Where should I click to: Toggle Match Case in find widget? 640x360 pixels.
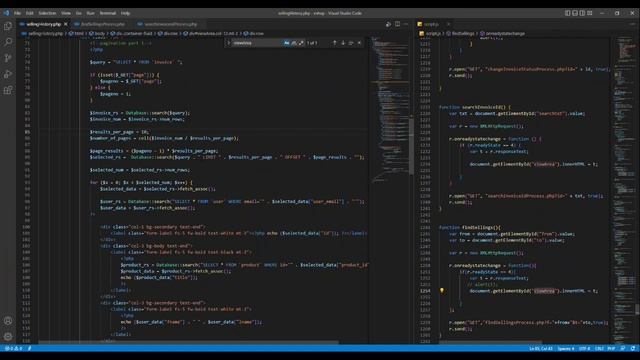[x=287, y=43]
